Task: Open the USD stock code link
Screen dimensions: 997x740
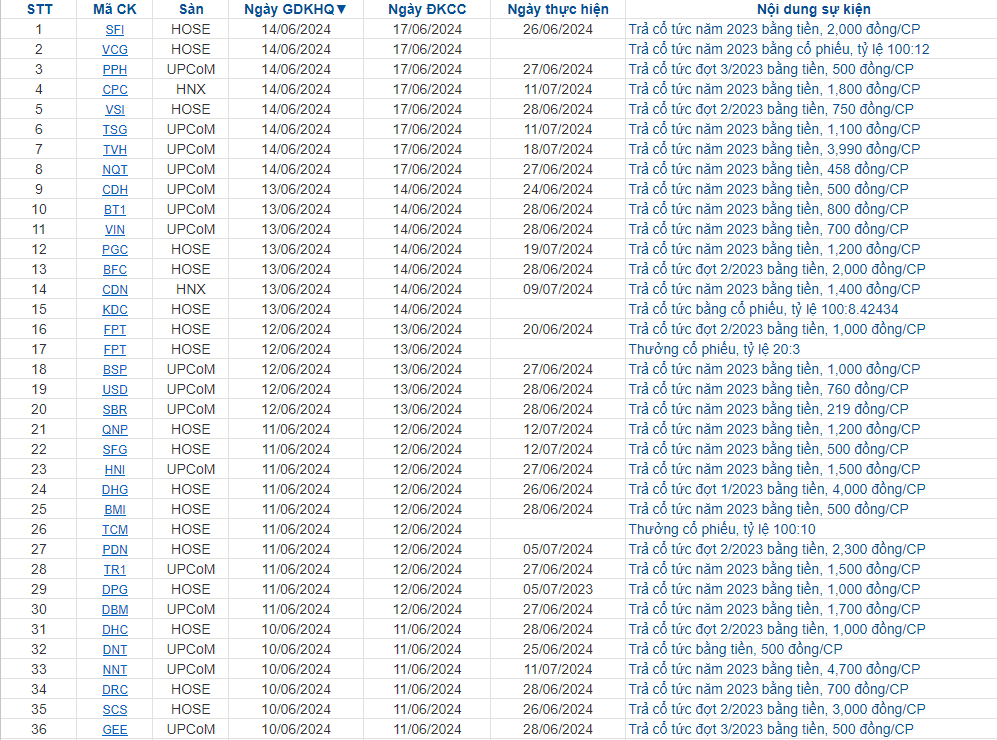Action: 114,390
